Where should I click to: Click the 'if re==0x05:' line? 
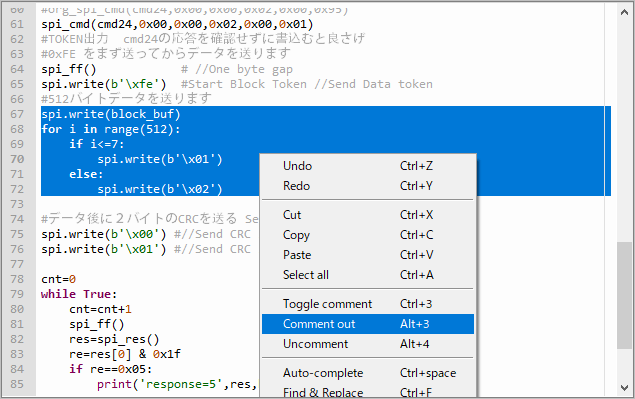pos(111,369)
